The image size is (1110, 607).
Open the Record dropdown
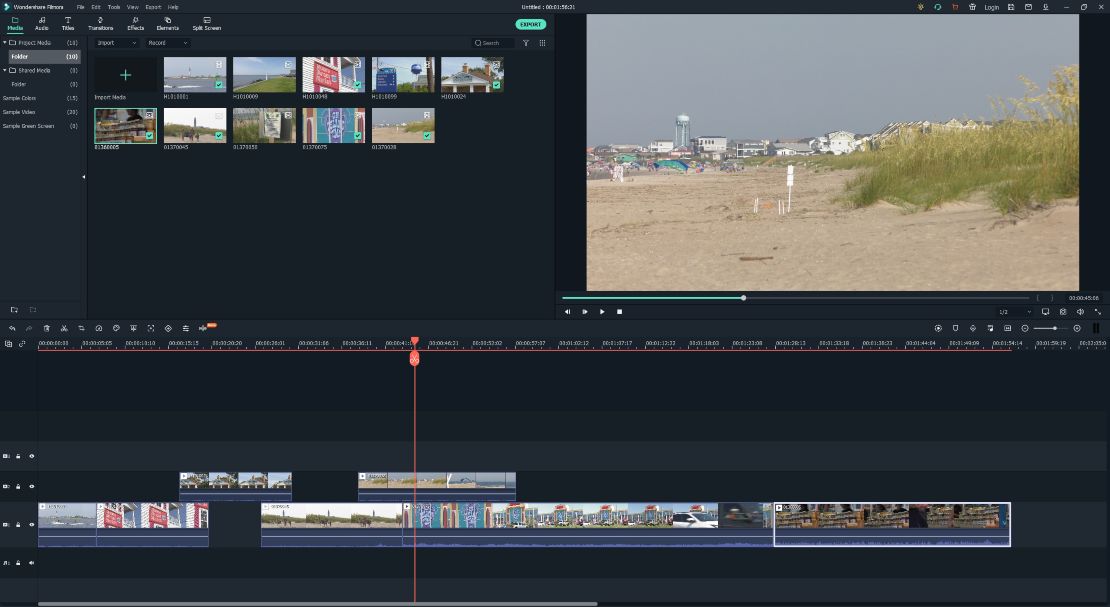point(167,43)
